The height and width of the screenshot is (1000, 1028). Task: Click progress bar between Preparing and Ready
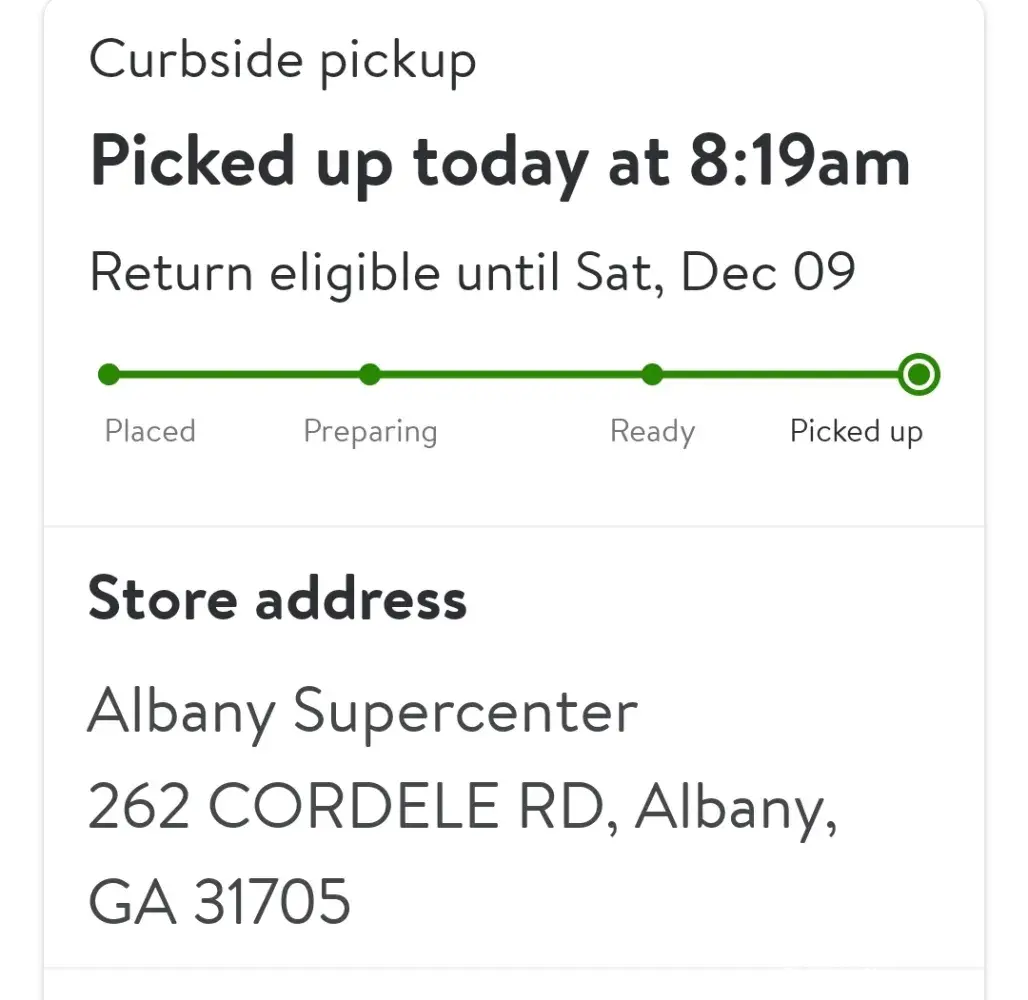[510, 375]
